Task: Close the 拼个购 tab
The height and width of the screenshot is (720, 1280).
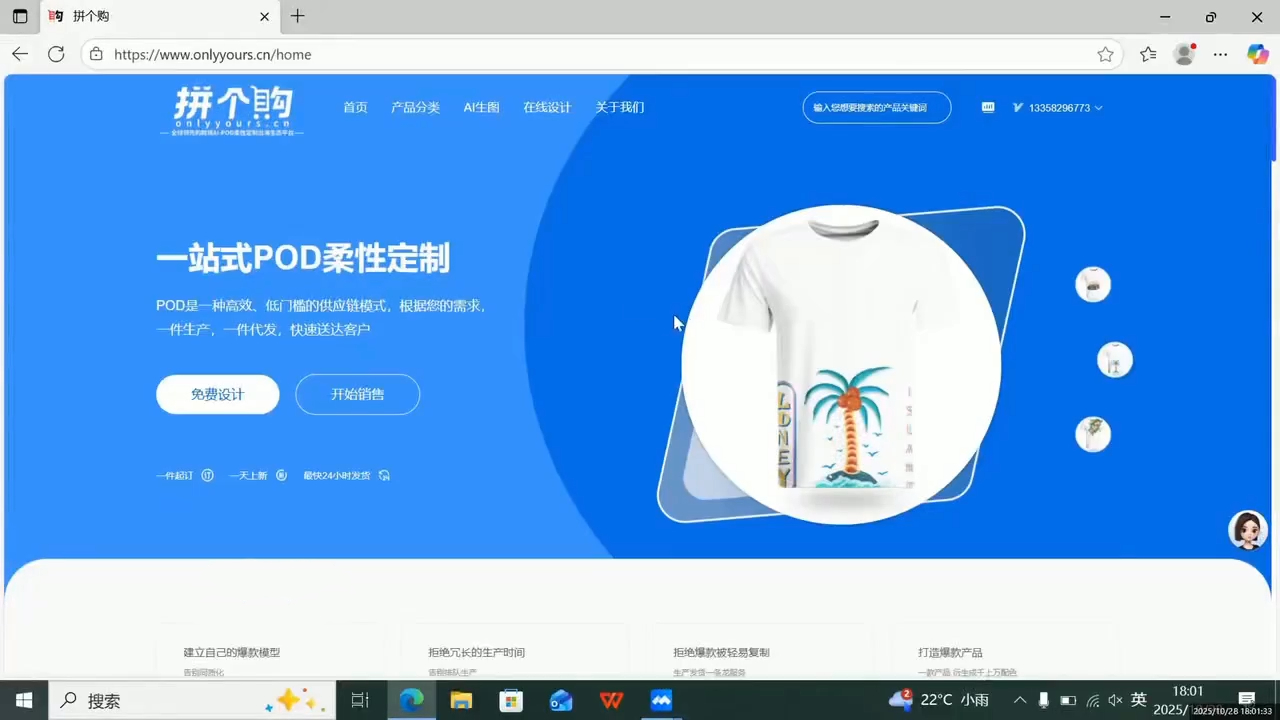Action: click(264, 17)
